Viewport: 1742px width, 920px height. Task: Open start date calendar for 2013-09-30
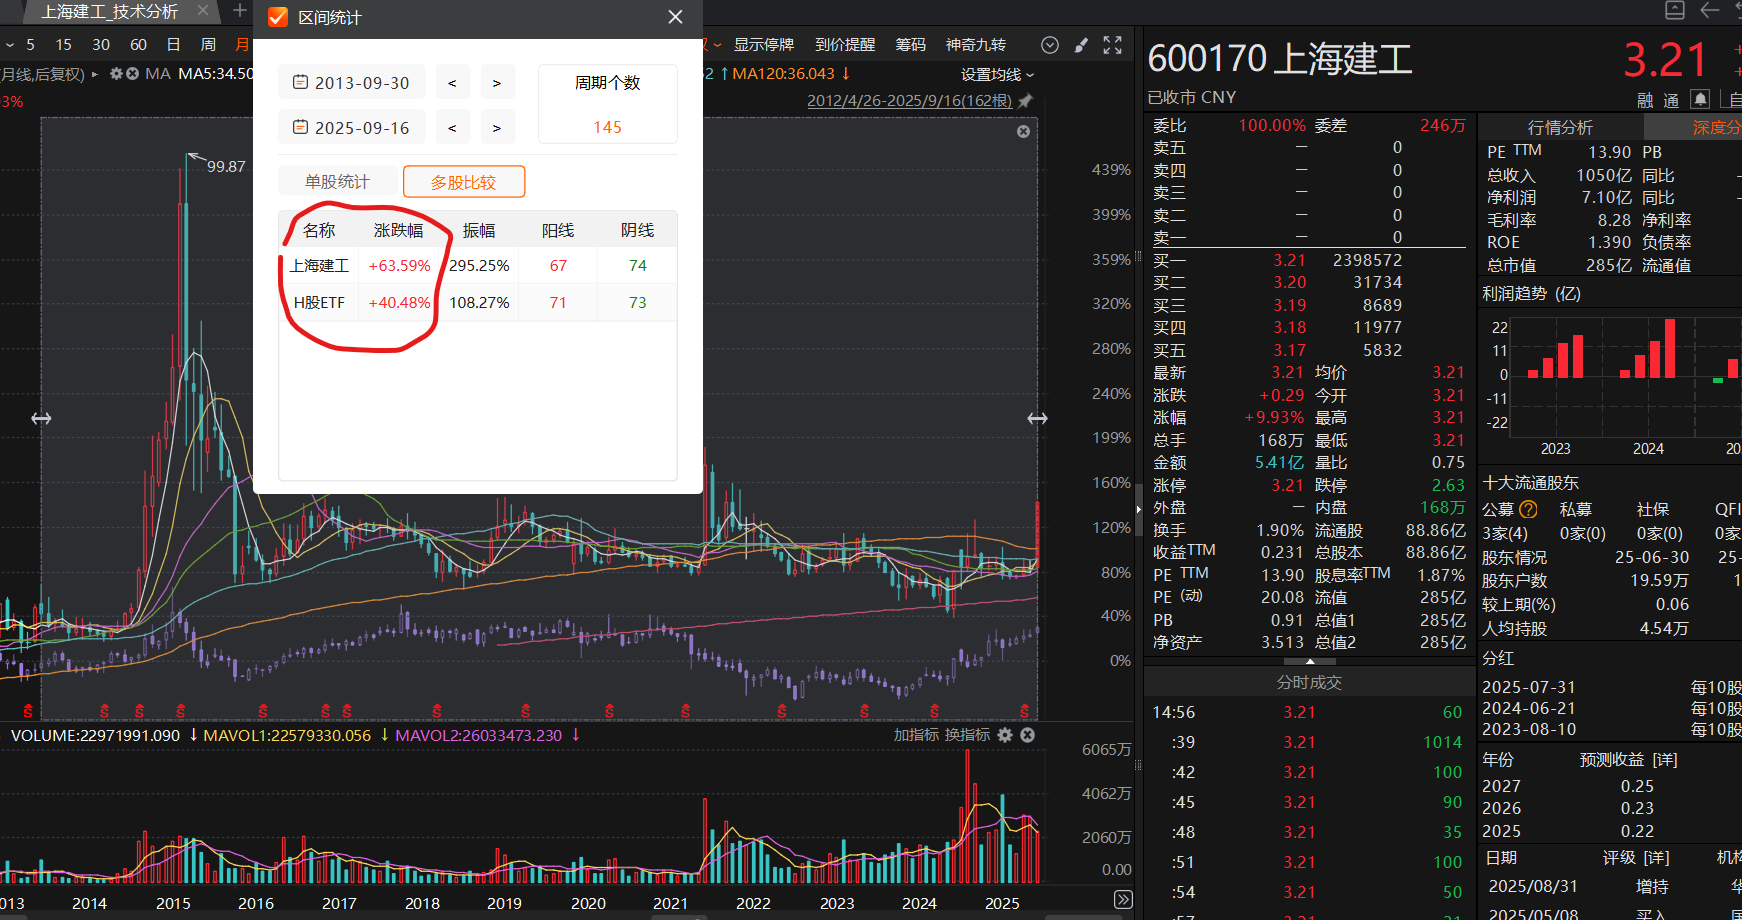pyautogui.click(x=300, y=82)
